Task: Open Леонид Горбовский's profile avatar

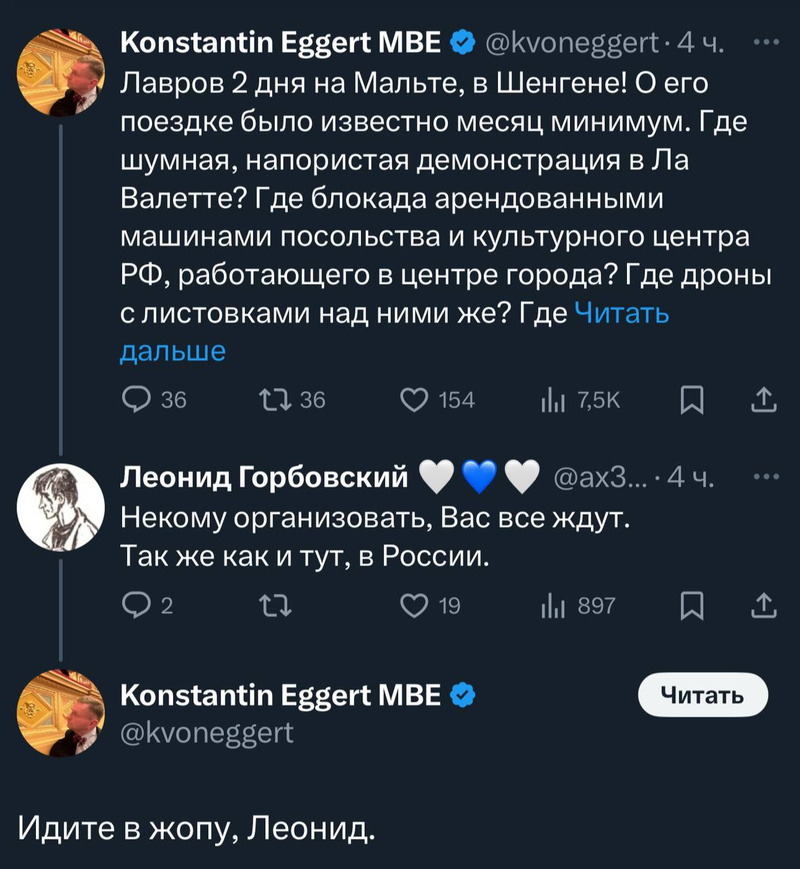Action: [x=62, y=509]
